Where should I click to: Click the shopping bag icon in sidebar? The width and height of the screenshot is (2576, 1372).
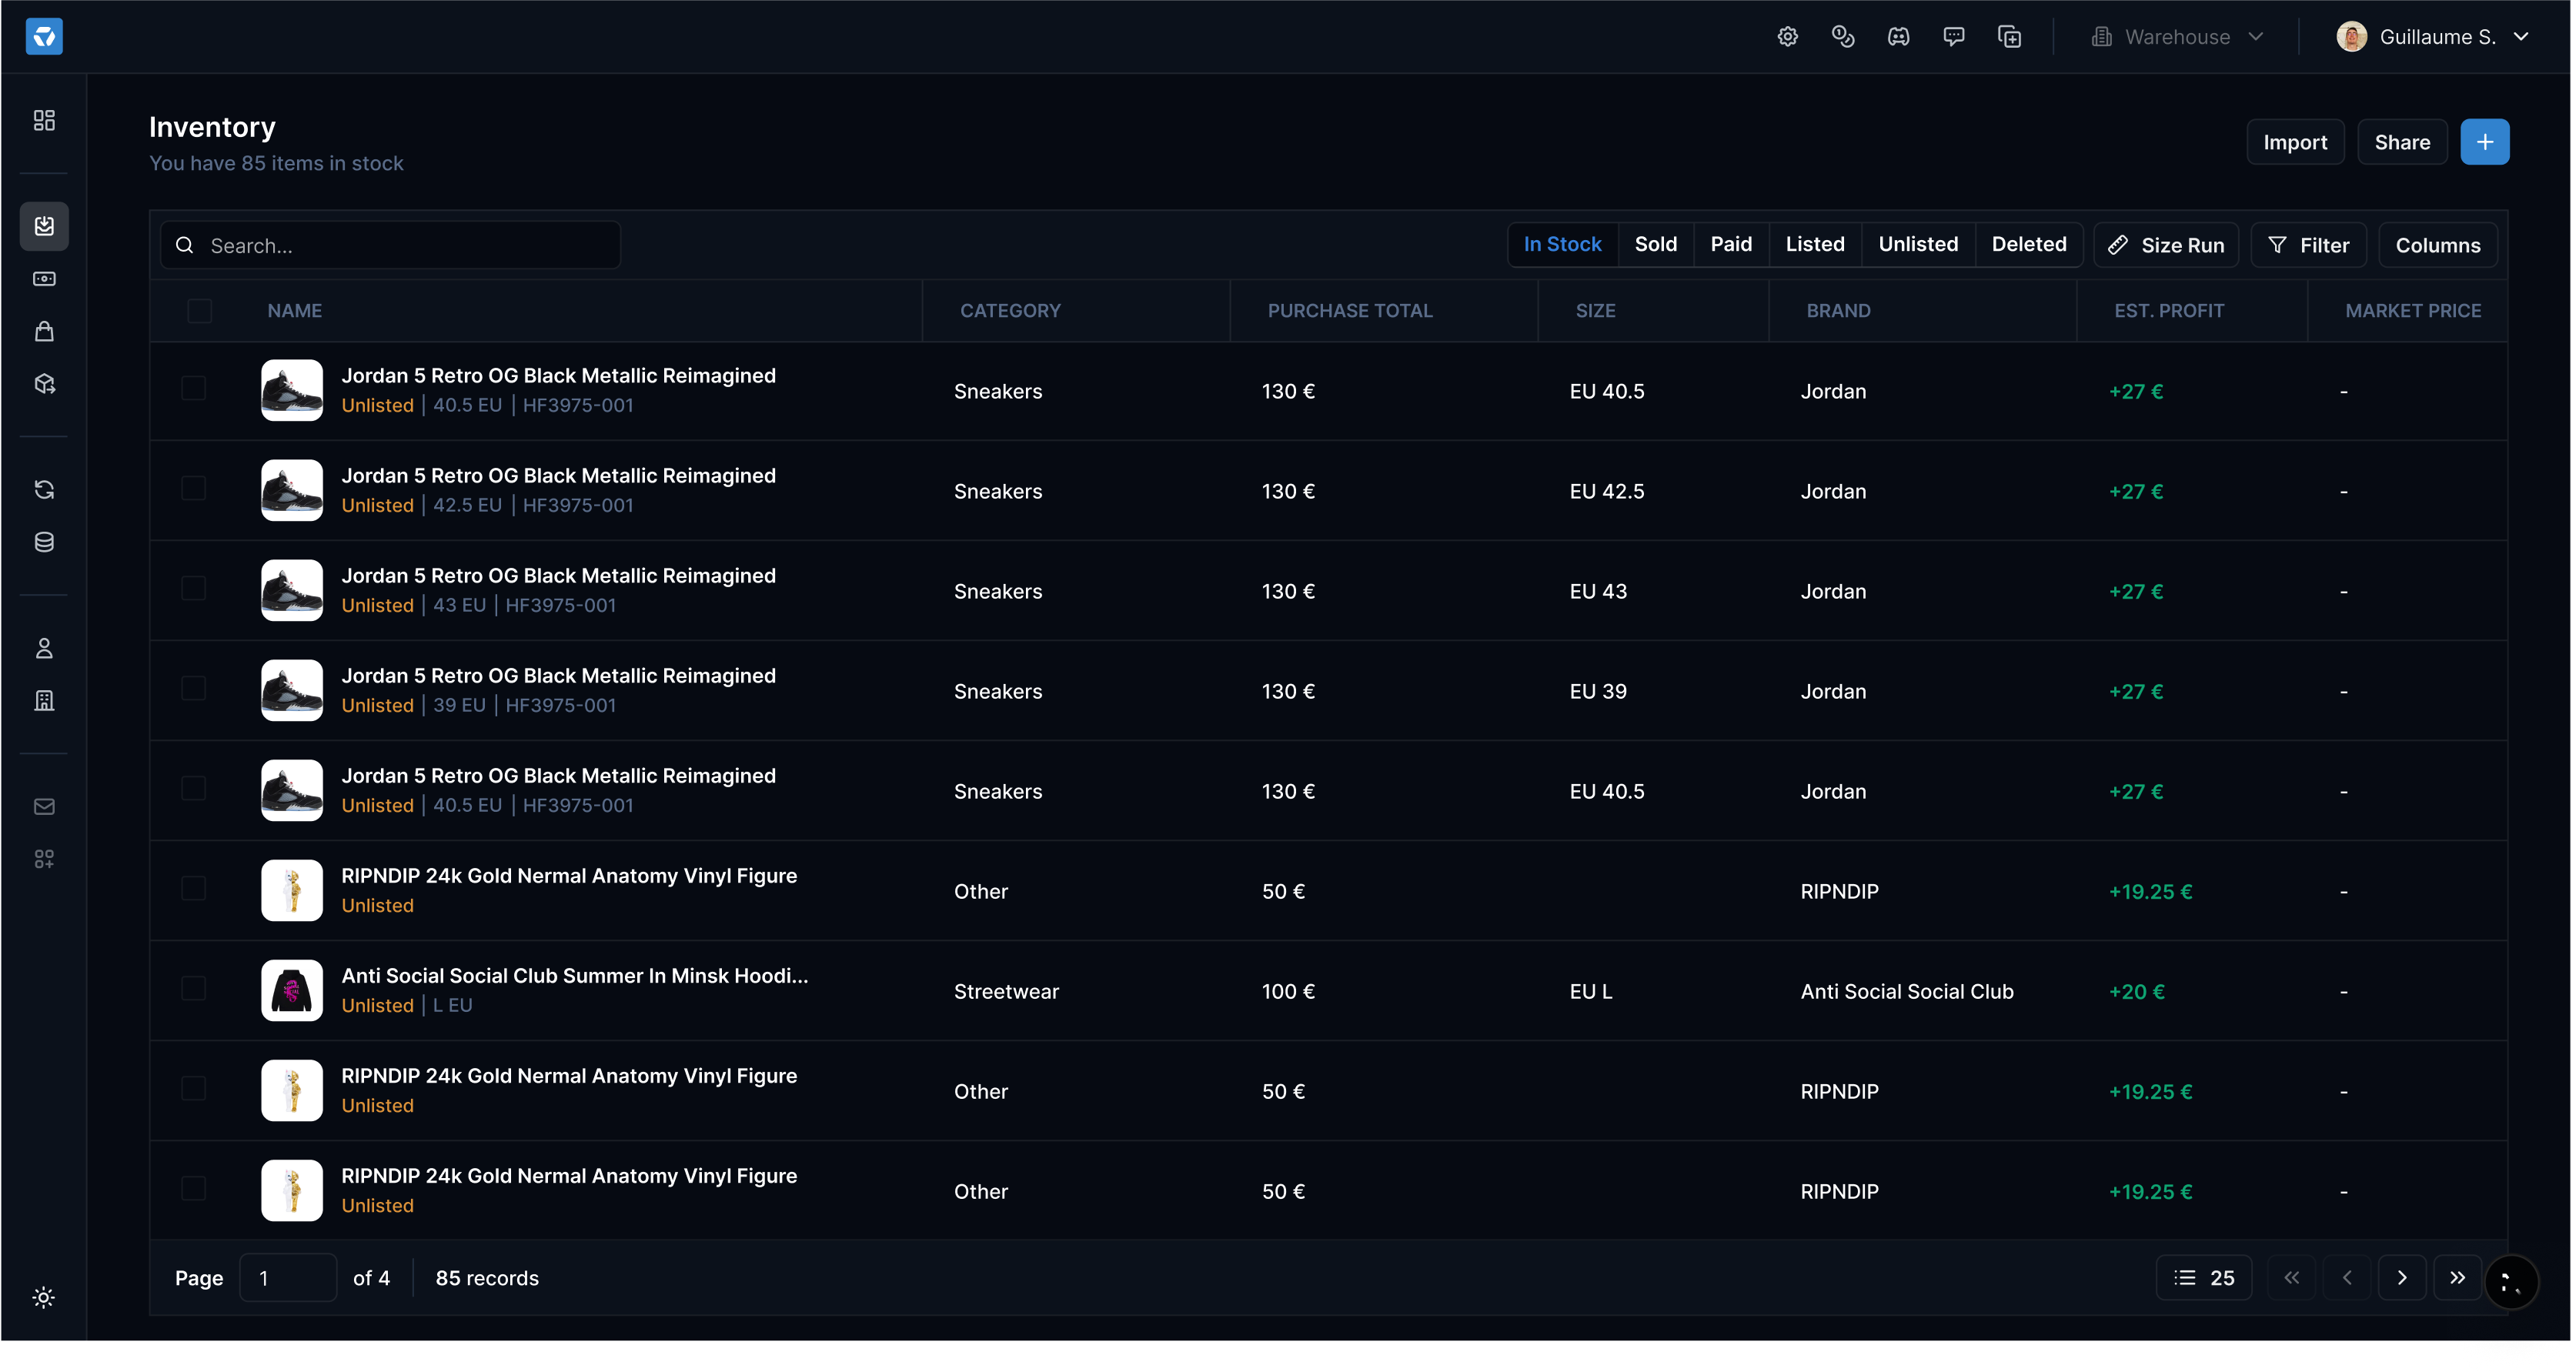click(44, 331)
